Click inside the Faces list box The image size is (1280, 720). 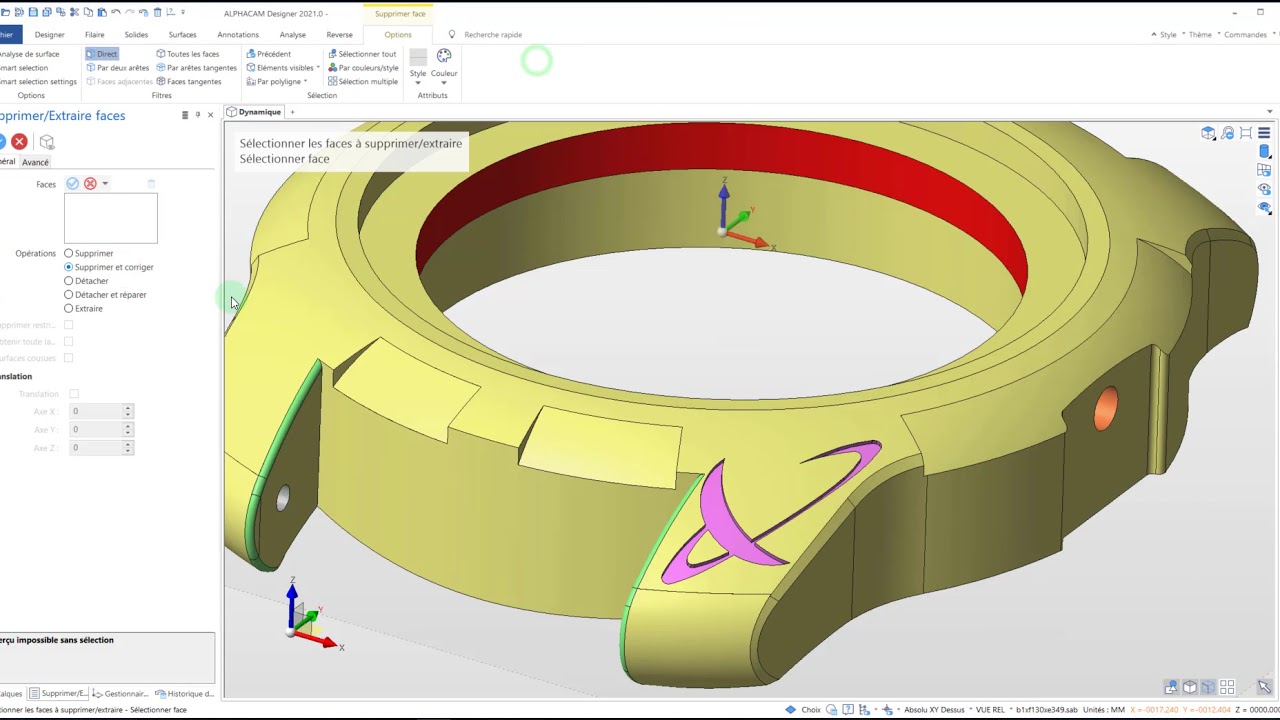[x=111, y=218]
